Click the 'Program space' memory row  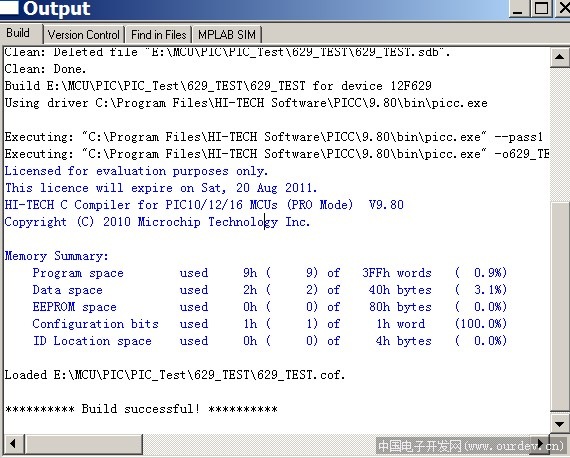coord(269,273)
